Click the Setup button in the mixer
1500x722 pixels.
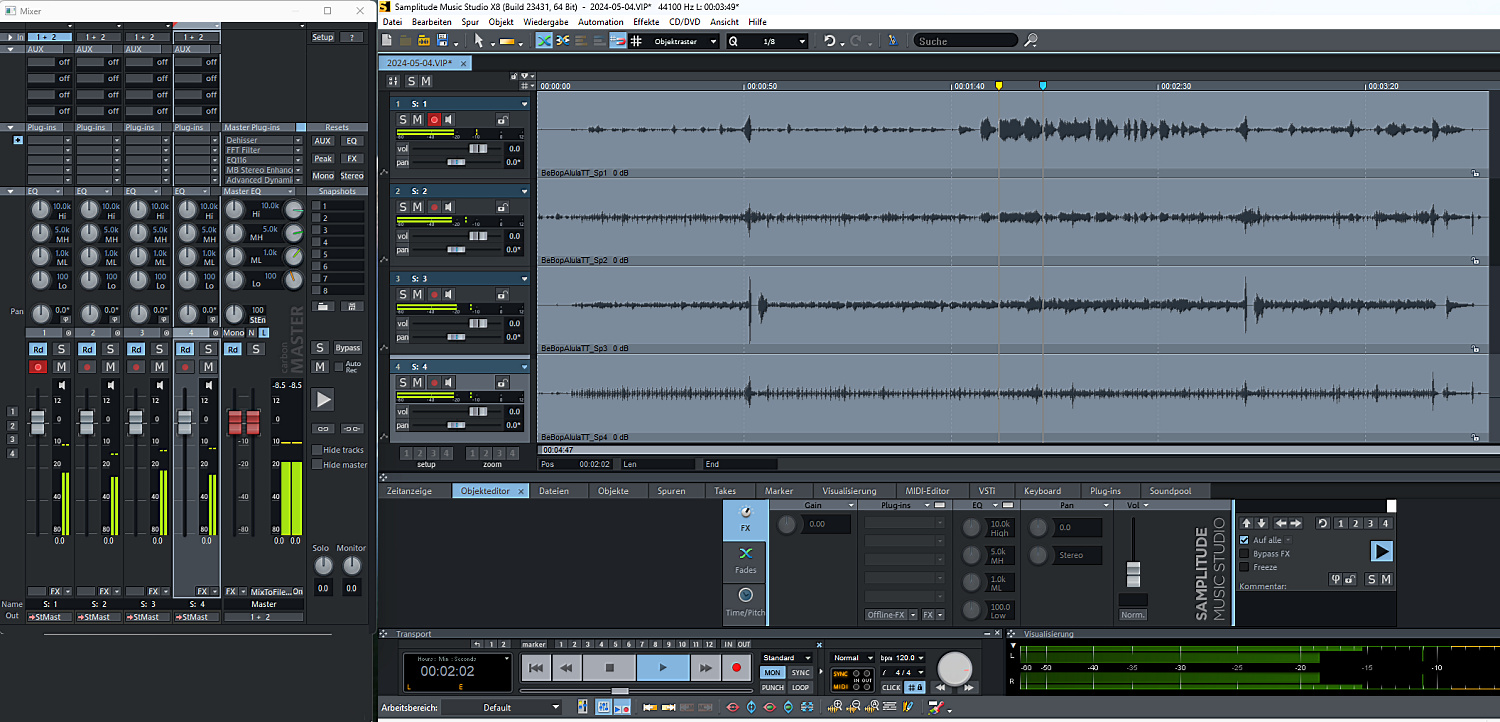(322, 37)
